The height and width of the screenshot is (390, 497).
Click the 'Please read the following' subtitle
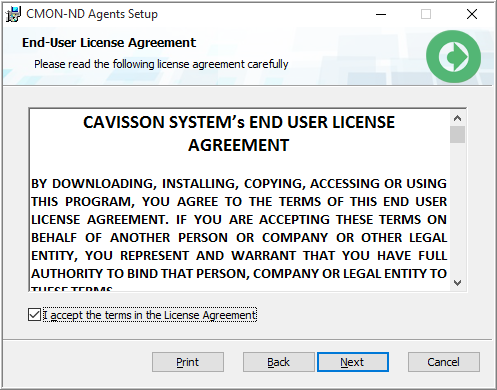point(161,64)
